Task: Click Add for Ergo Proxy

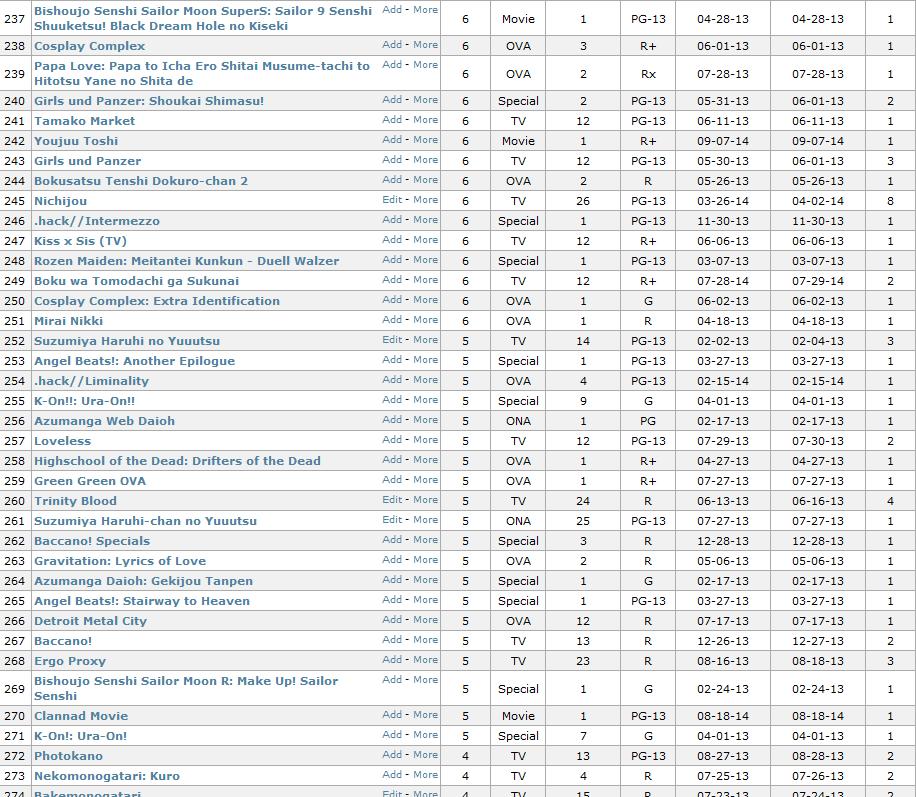Action: [x=392, y=660]
